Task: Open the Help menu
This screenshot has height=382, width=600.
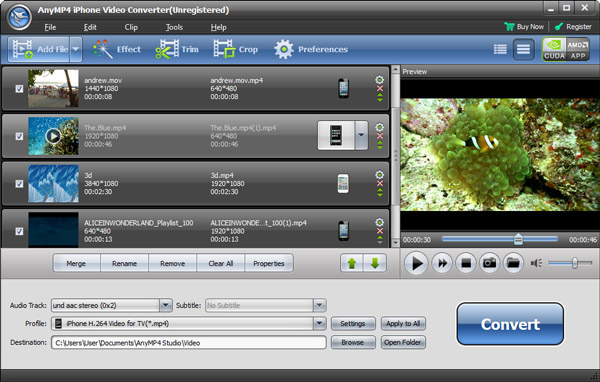Action: click(x=218, y=27)
